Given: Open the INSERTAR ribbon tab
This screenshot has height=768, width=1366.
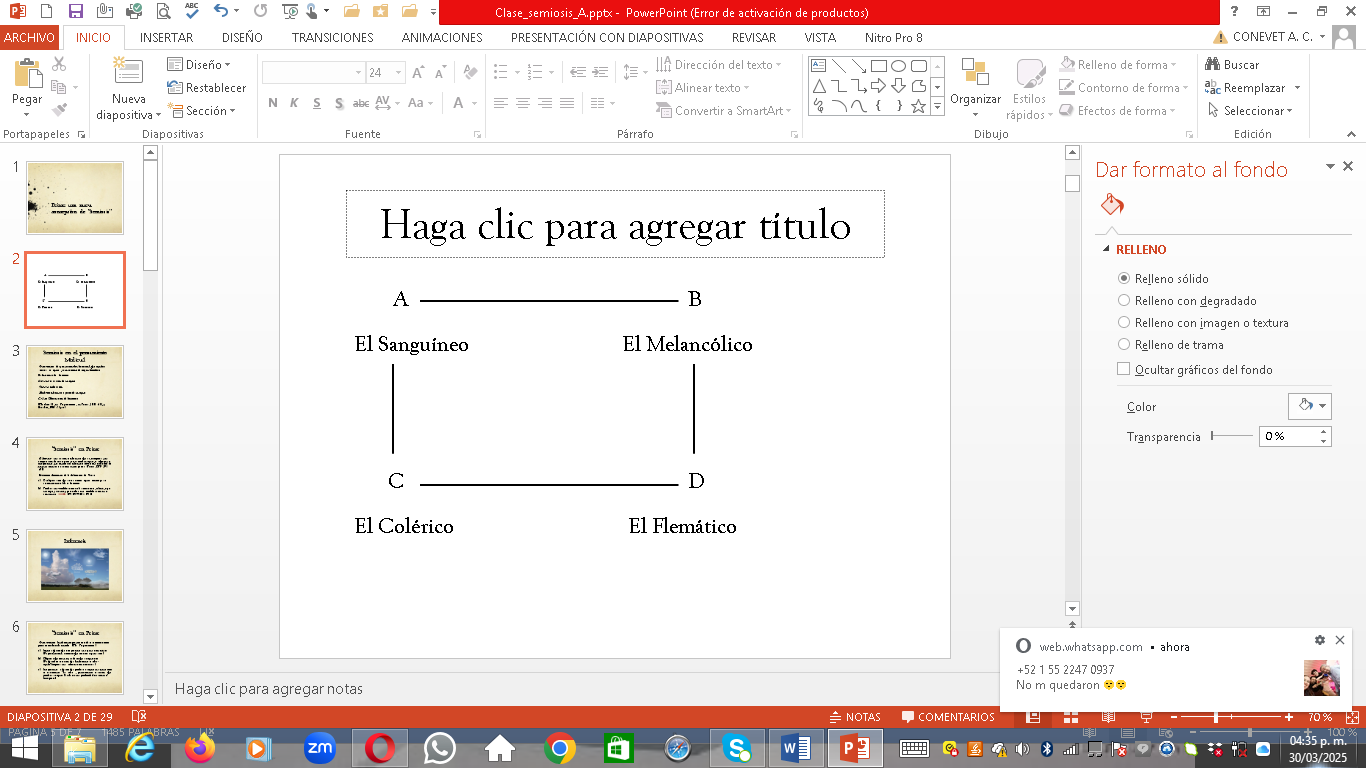Looking at the screenshot, I should pos(166,38).
